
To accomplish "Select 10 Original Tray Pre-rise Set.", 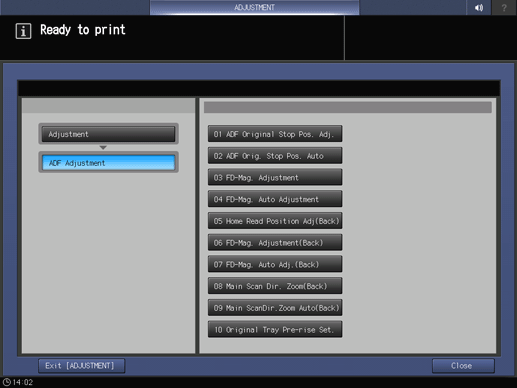I will point(275,329).
